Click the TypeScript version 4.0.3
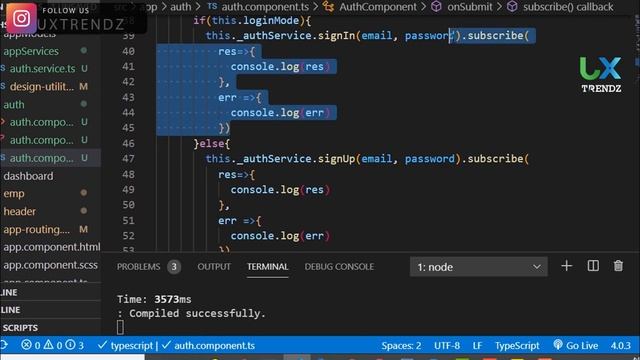The width and height of the screenshot is (640, 360). (x=620, y=346)
